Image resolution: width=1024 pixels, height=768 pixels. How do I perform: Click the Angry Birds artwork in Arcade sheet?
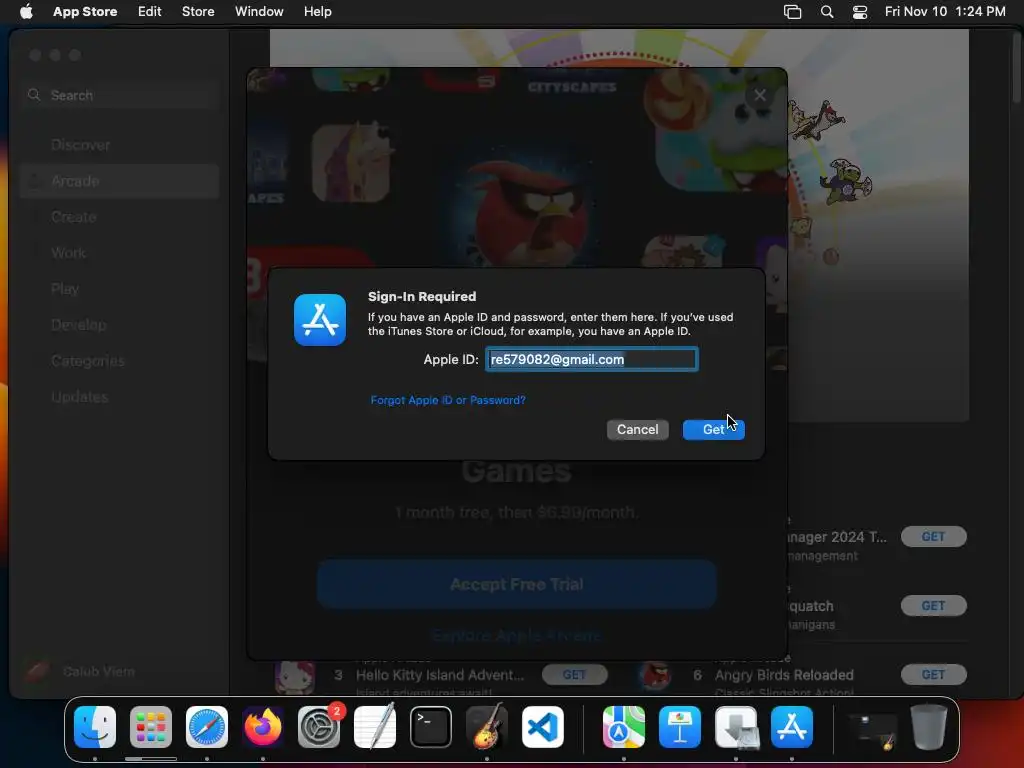coord(529,212)
